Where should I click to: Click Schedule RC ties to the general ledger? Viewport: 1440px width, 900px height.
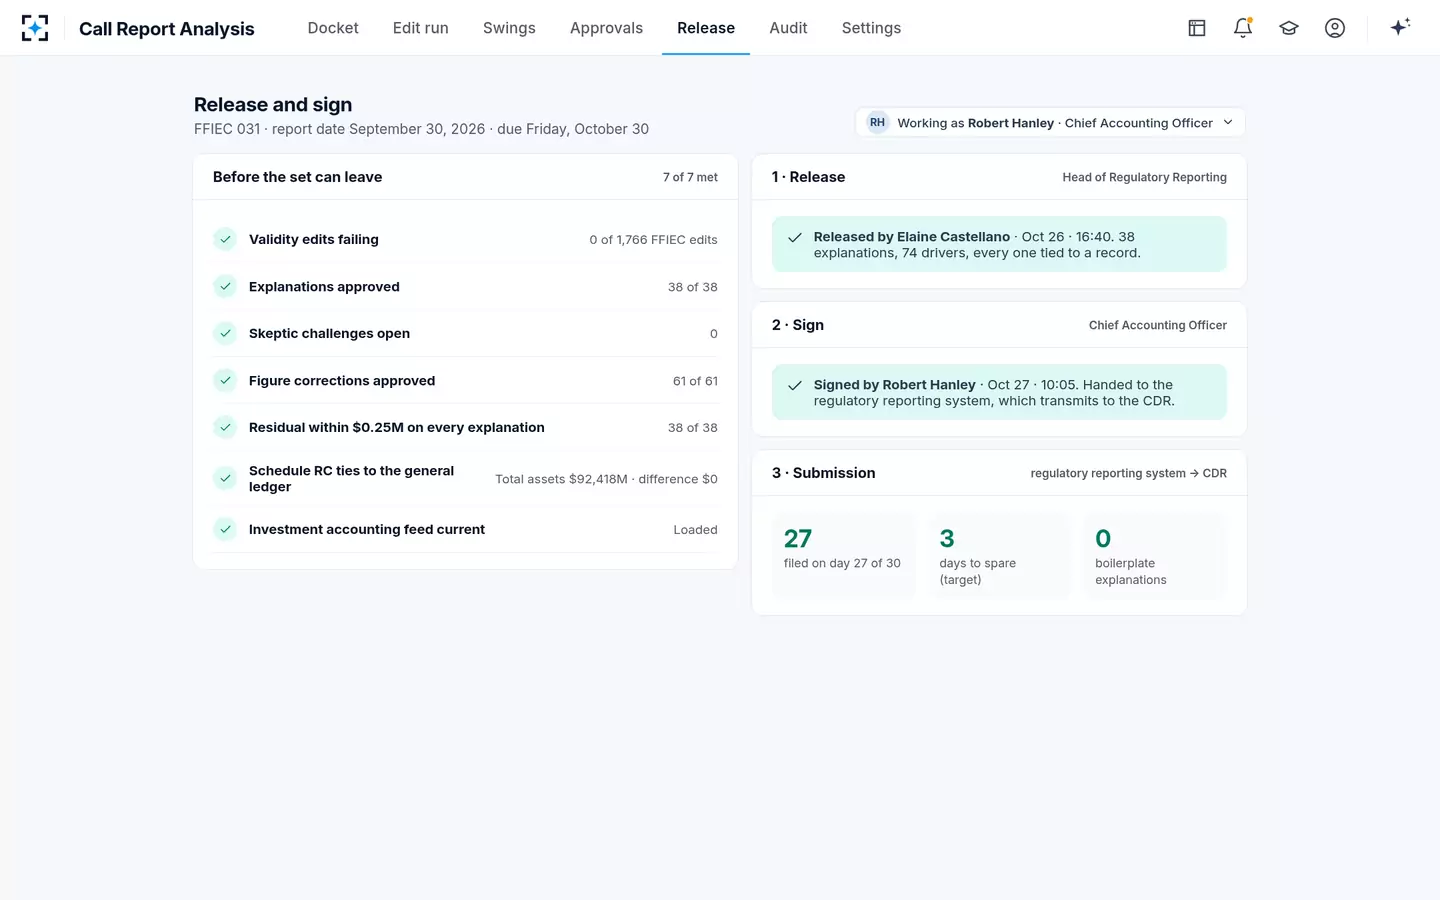click(351, 478)
